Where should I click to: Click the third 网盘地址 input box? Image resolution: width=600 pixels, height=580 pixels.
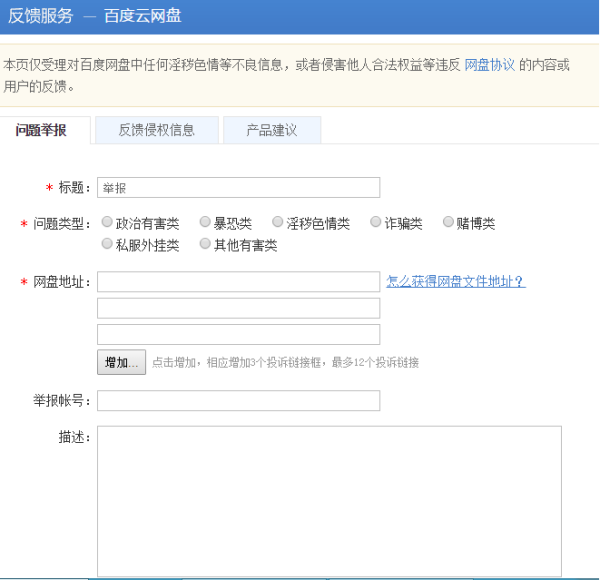pyautogui.click(x=238, y=334)
